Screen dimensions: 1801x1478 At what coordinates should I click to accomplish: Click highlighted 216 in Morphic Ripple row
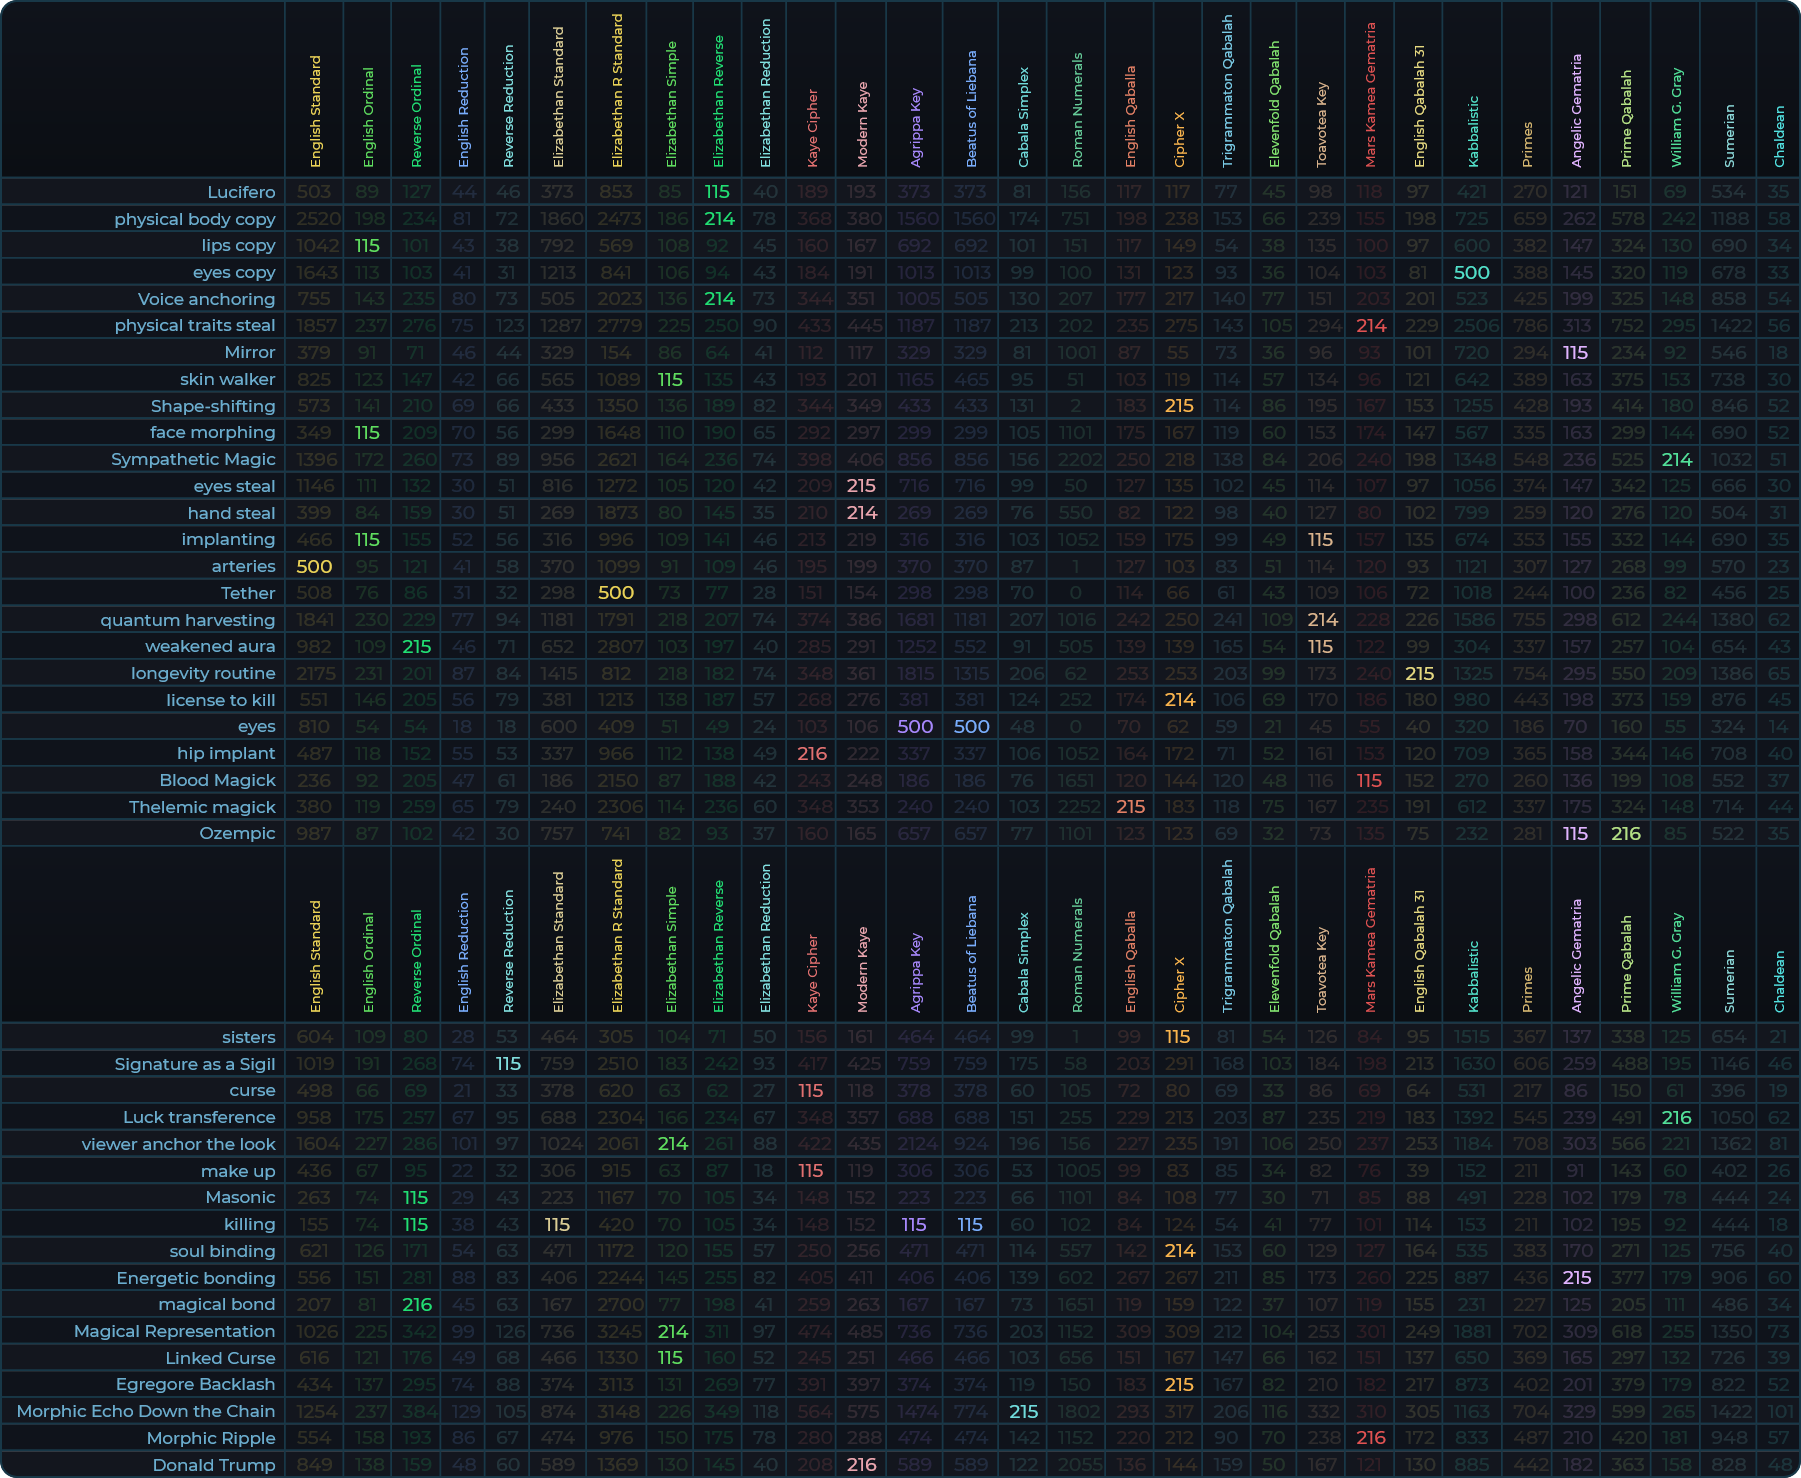(x=1370, y=1438)
